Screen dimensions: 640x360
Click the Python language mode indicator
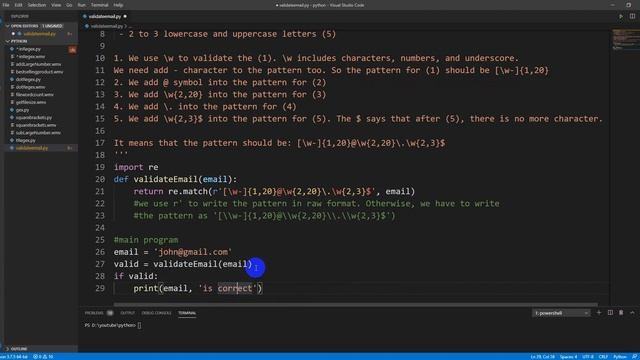point(620,357)
